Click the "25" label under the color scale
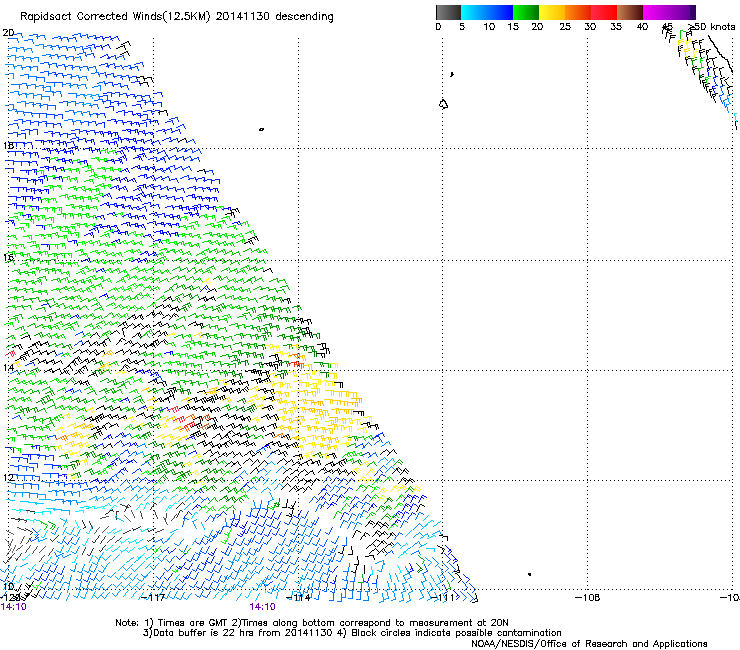Image resolution: width=740 pixels, height=650 pixels. (x=565, y=27)
